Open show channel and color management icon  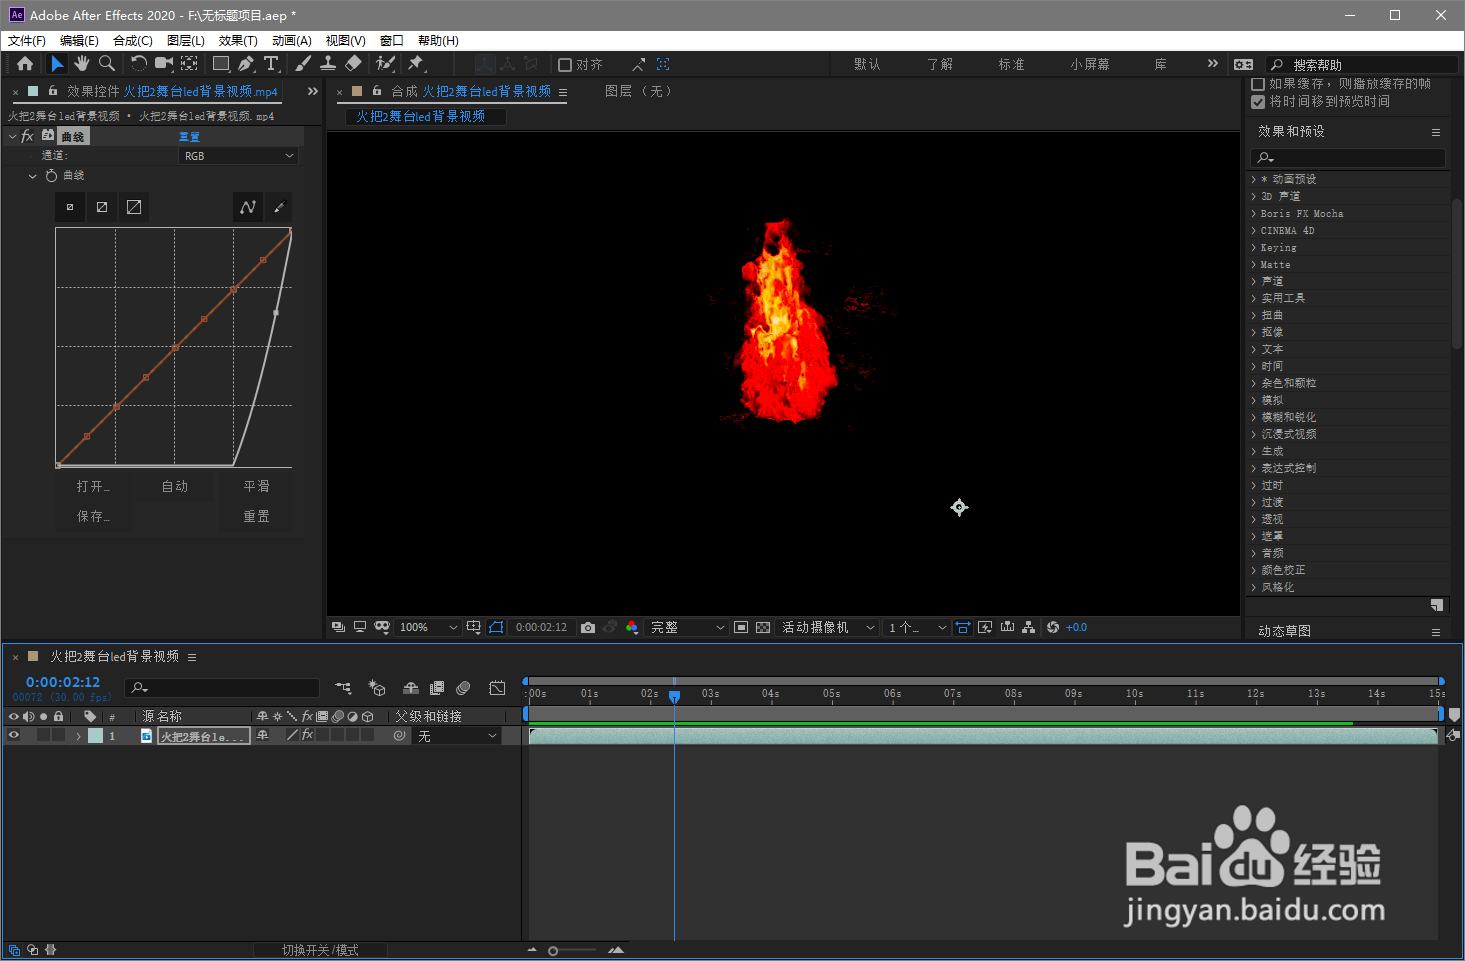tap(631, 627)
